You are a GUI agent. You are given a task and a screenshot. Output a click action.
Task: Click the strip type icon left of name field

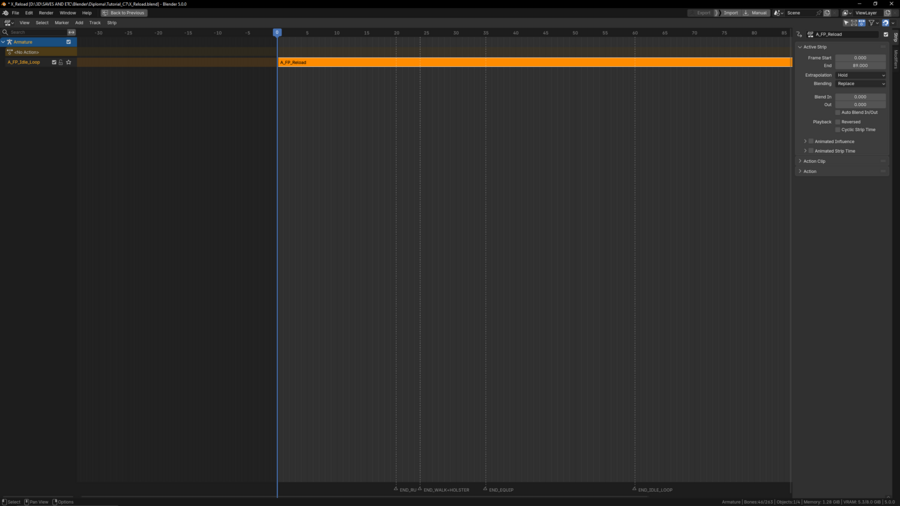[x=800, y=34]
